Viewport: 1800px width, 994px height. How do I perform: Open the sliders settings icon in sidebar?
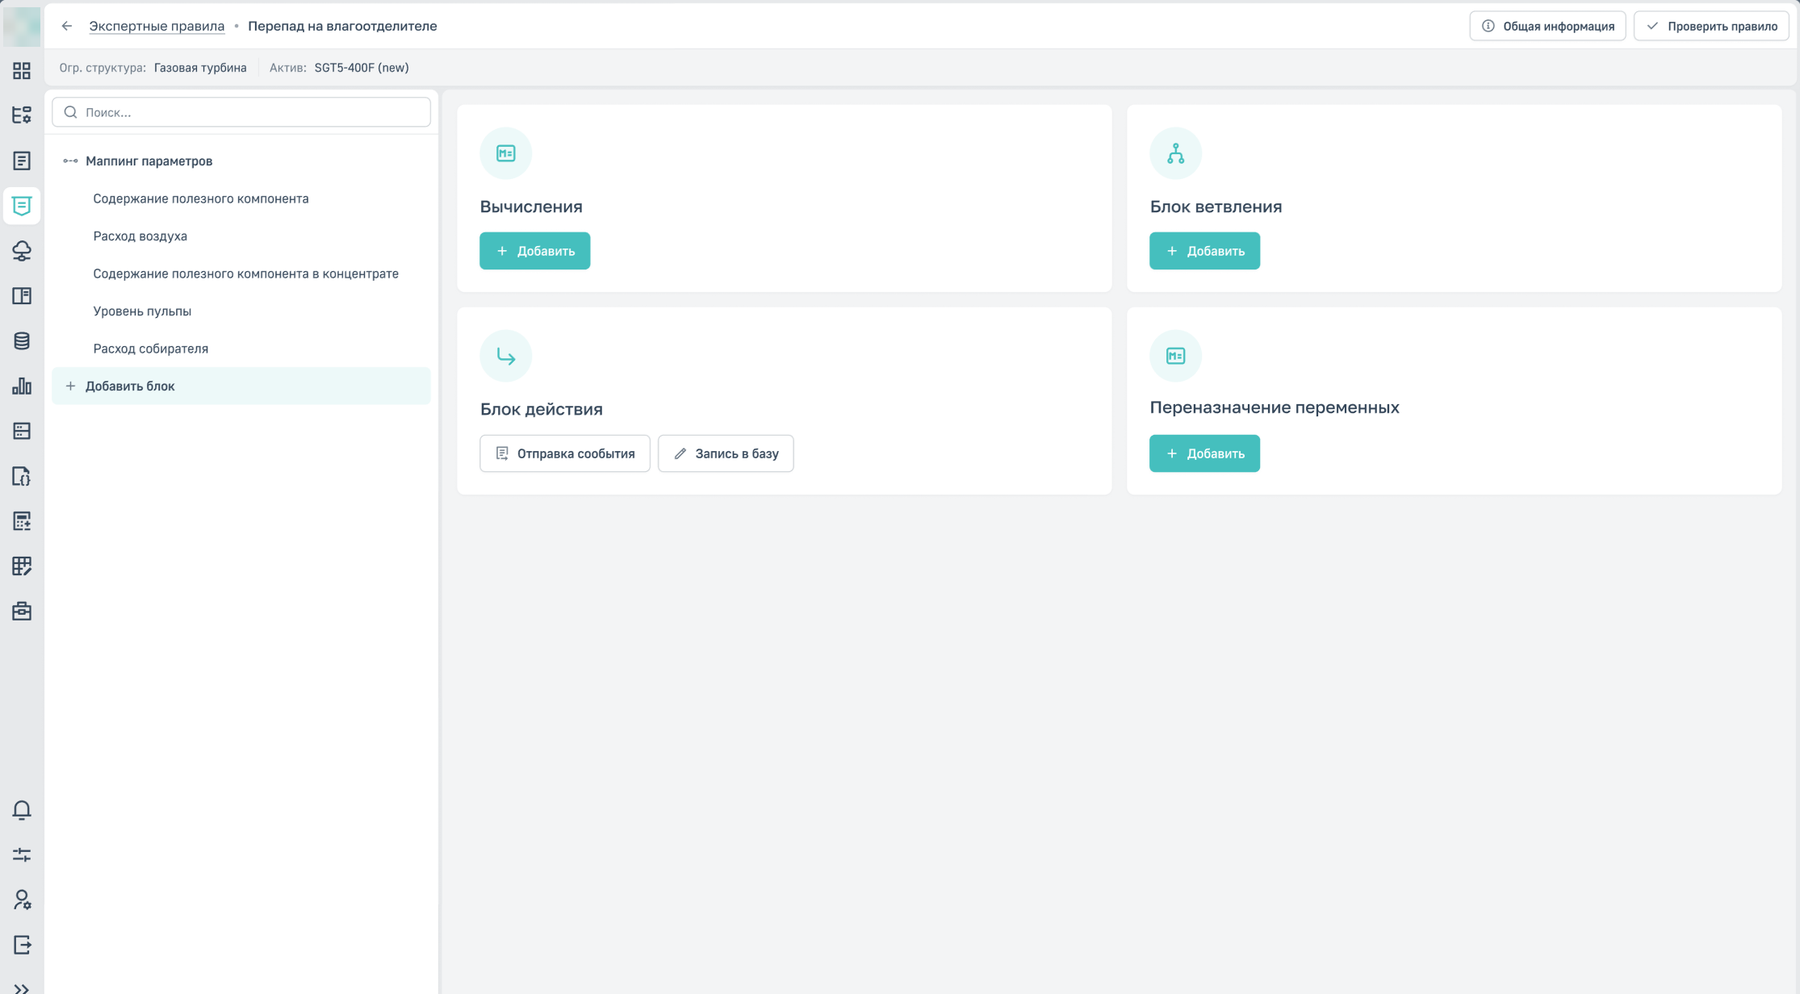[22, 855]
